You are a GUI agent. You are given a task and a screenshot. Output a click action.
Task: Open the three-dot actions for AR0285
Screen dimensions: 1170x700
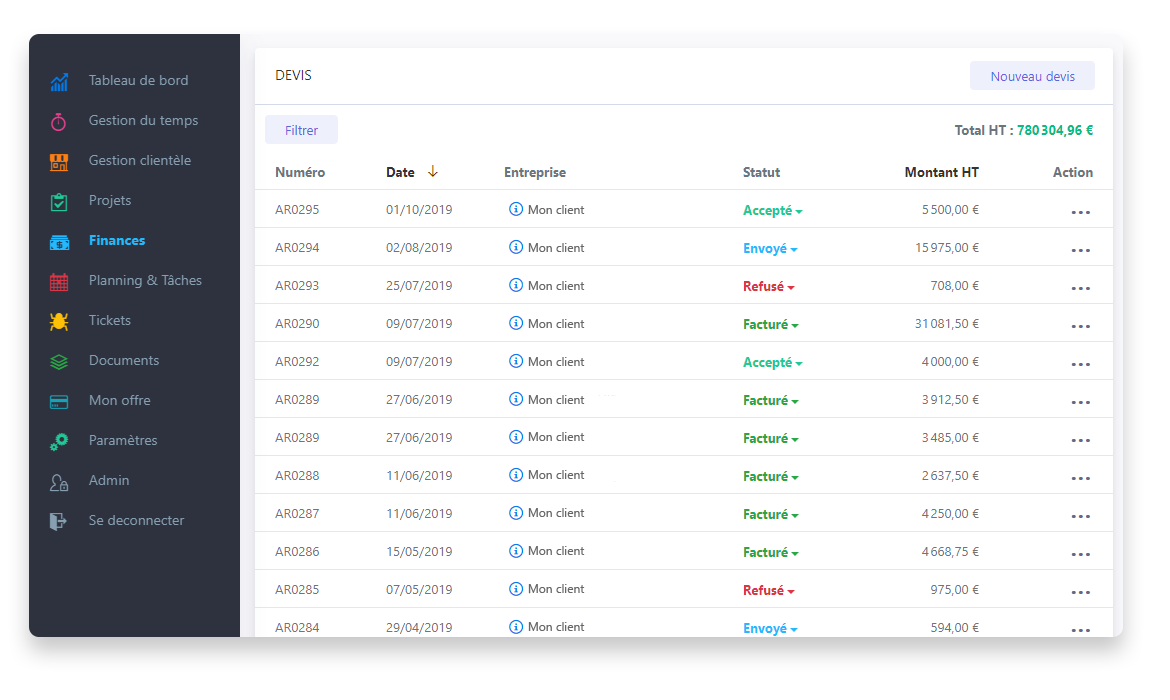pyautogui.click(x=1080, y=593)
